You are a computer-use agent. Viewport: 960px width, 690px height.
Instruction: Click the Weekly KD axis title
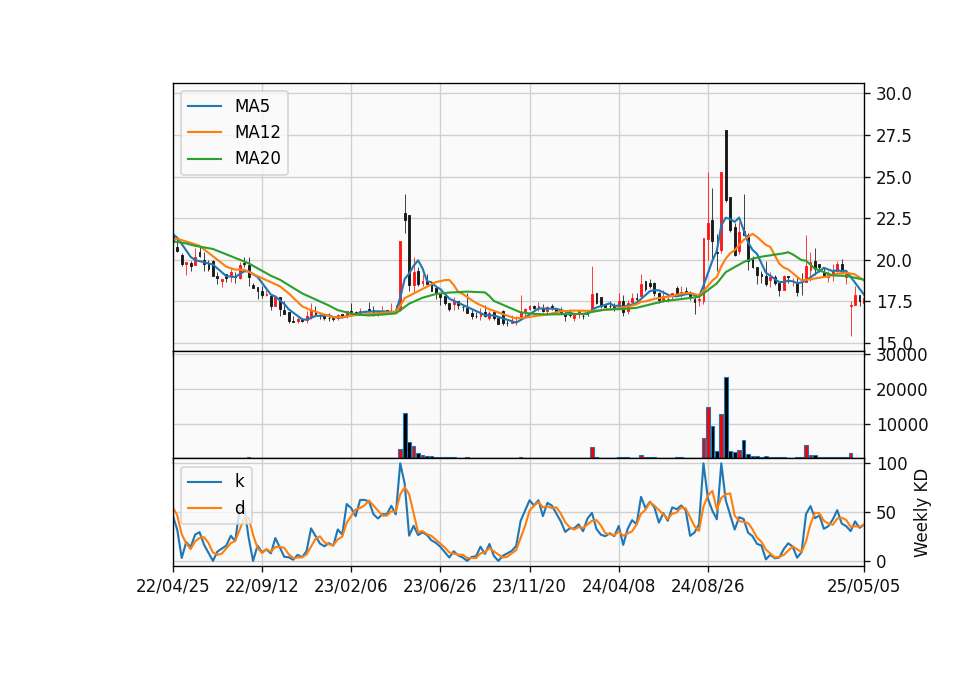point(921,514)
